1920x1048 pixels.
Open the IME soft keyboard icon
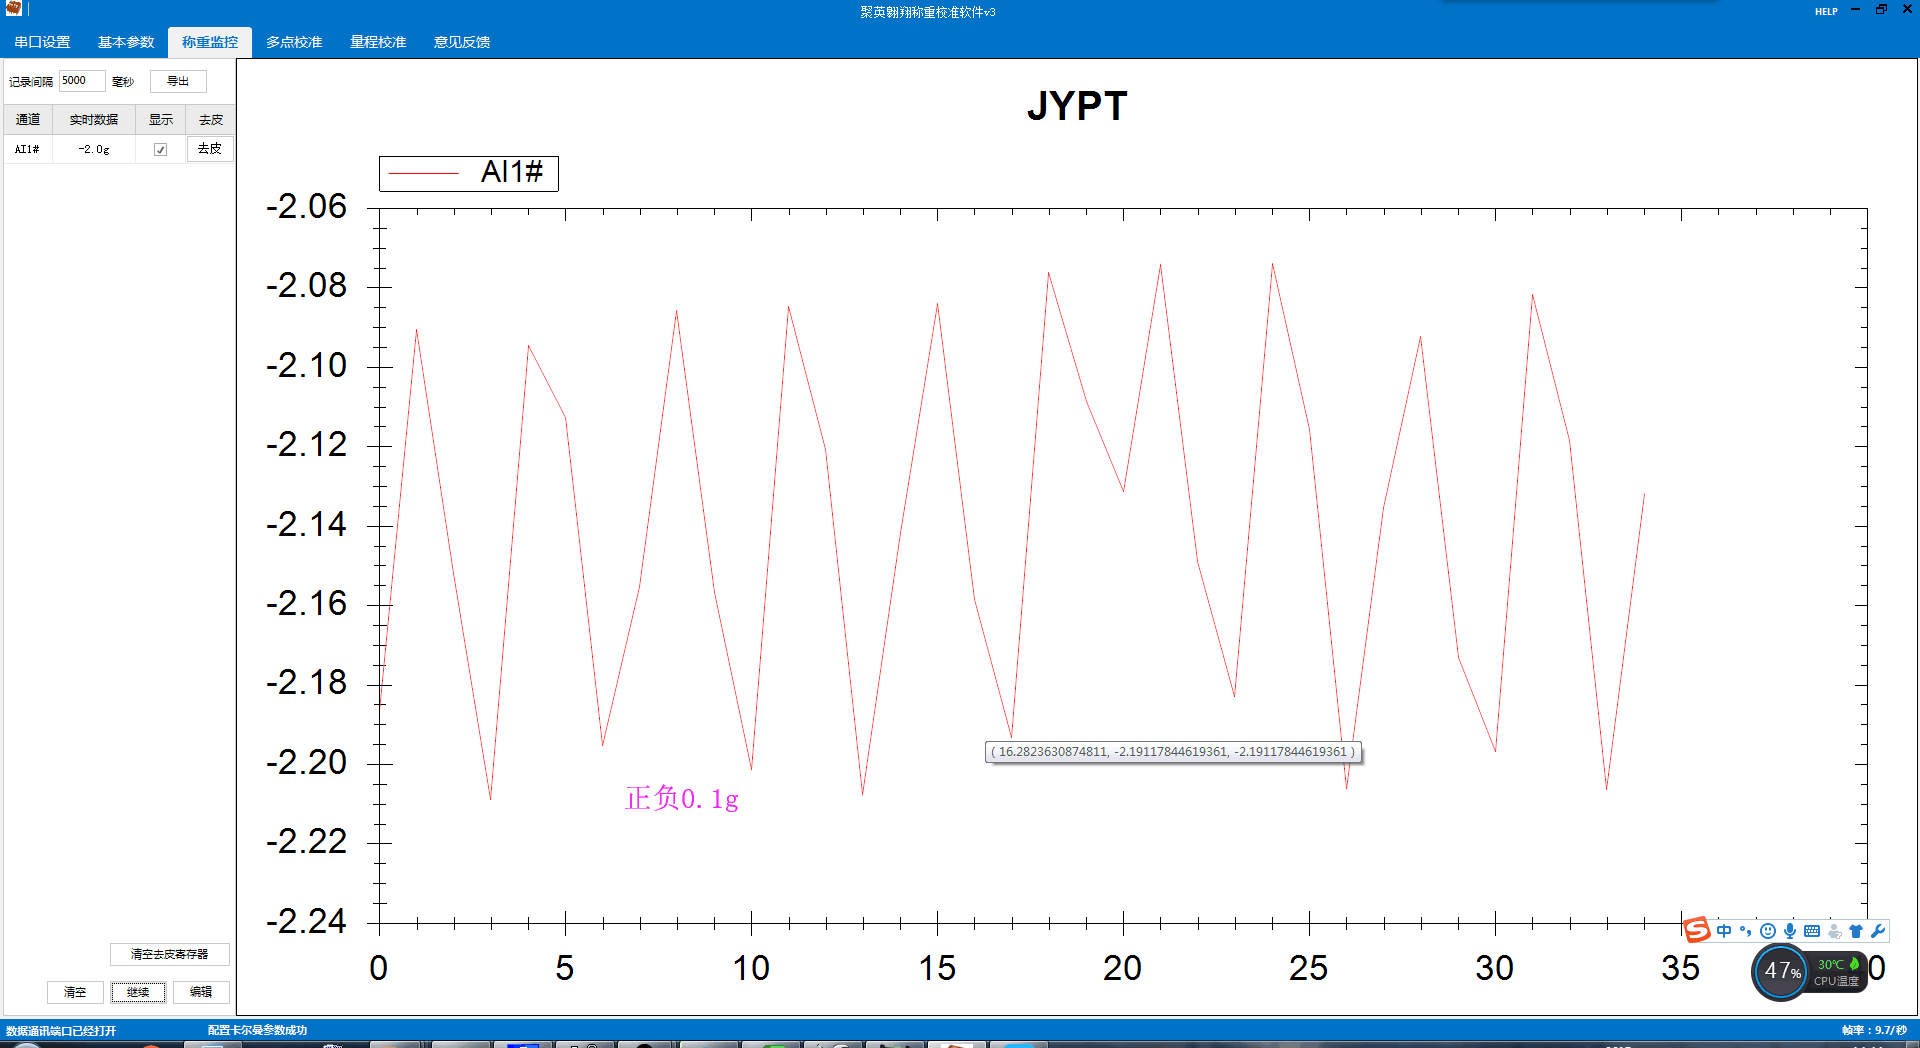point(1812,931)
